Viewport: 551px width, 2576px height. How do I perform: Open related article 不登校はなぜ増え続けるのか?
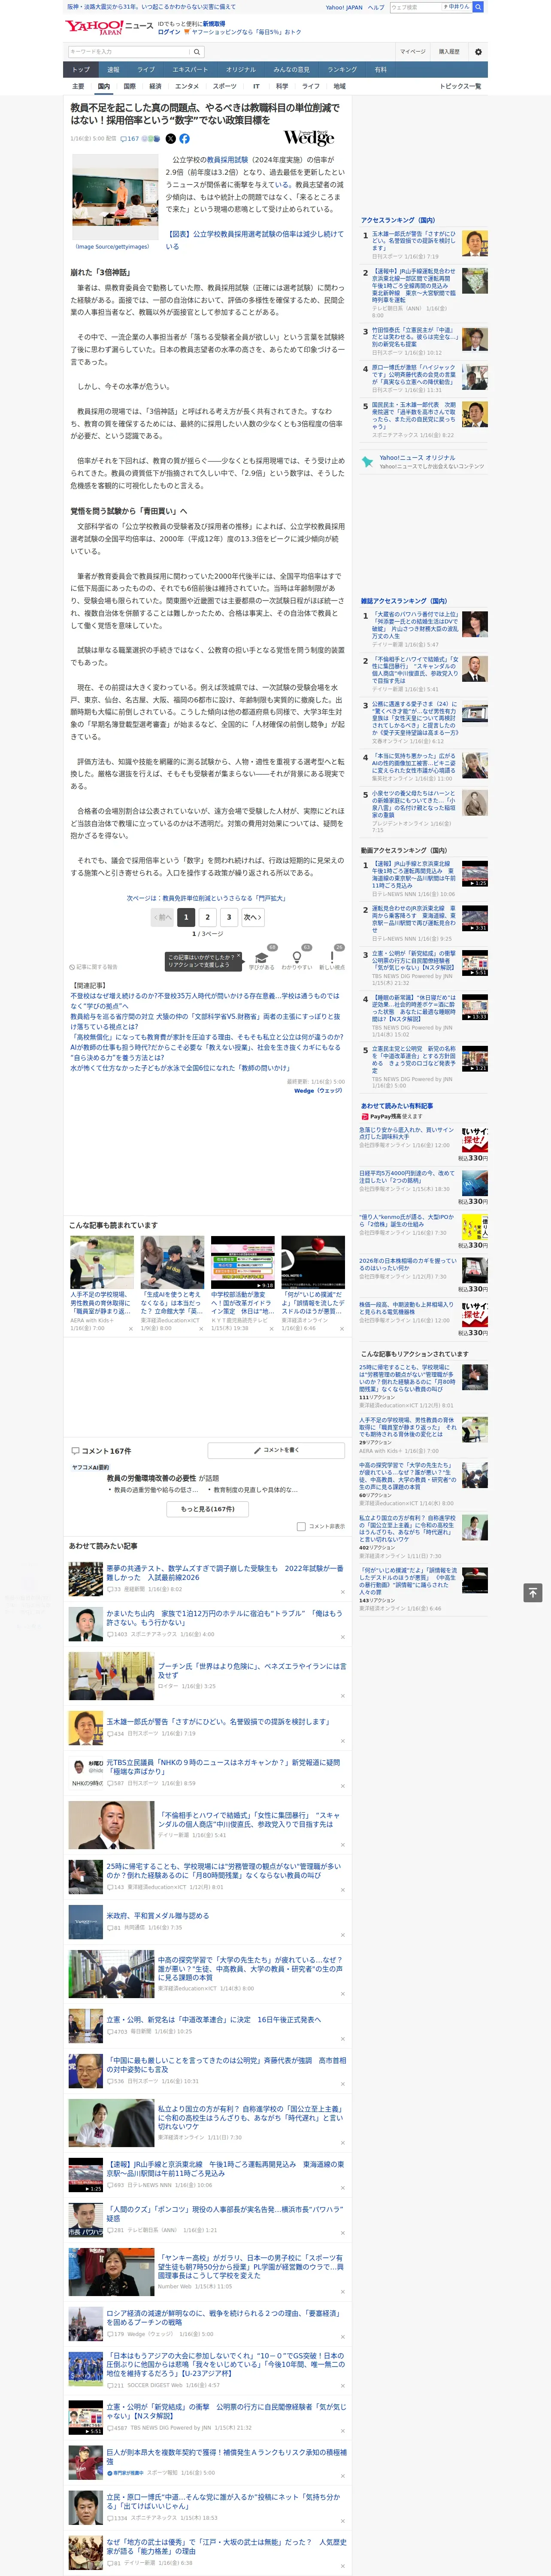[205, 1001]
